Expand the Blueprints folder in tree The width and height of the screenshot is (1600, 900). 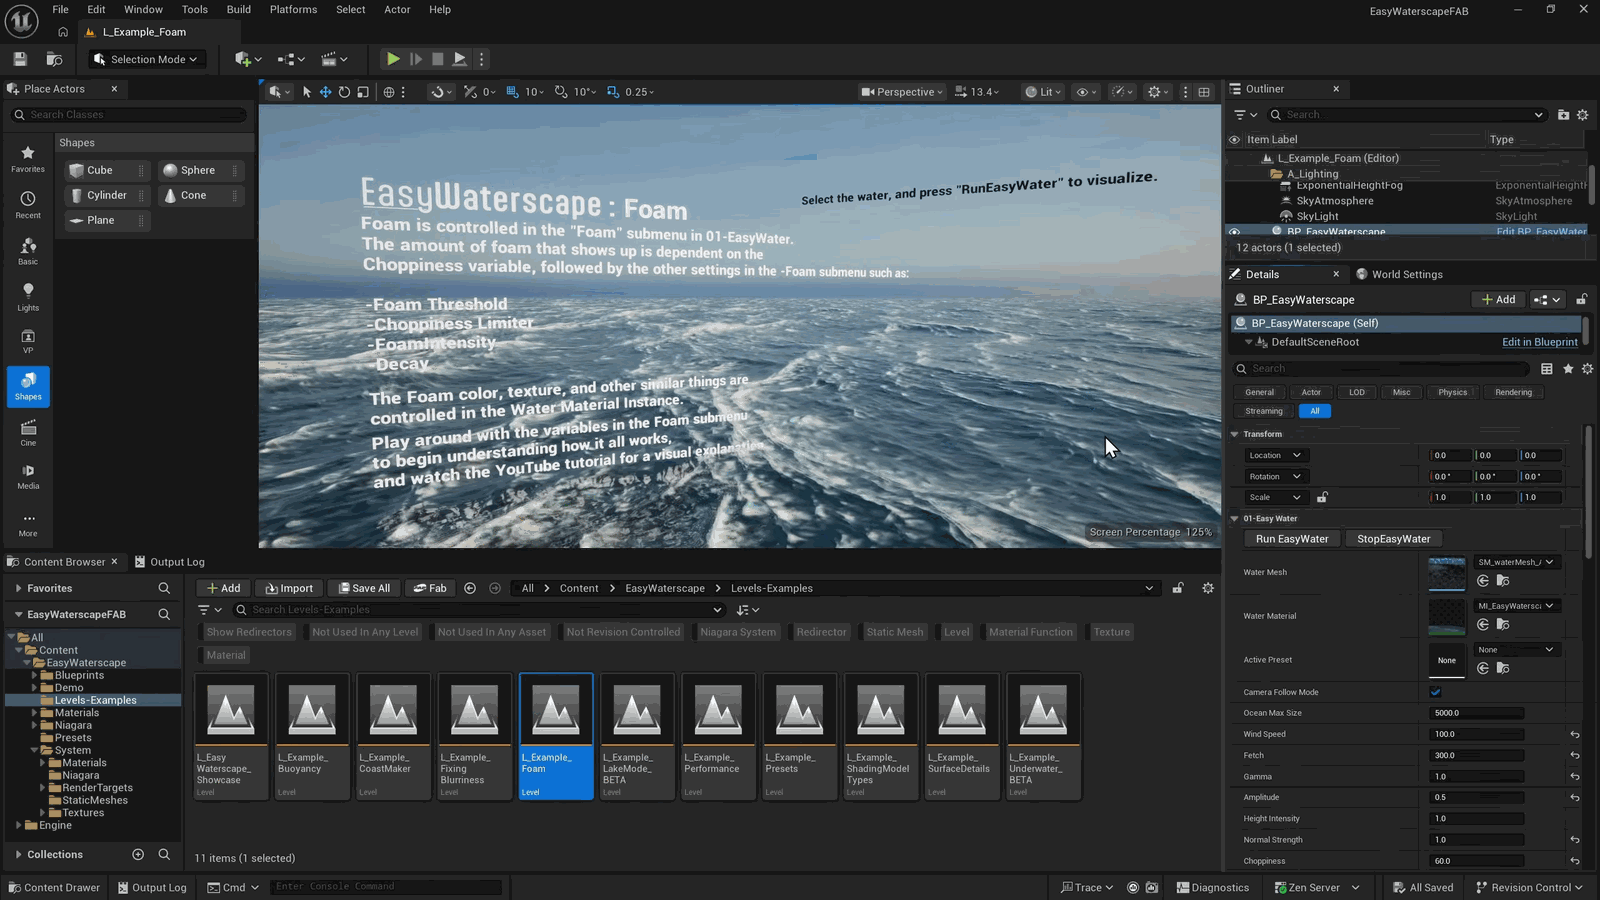coord(34,675)
